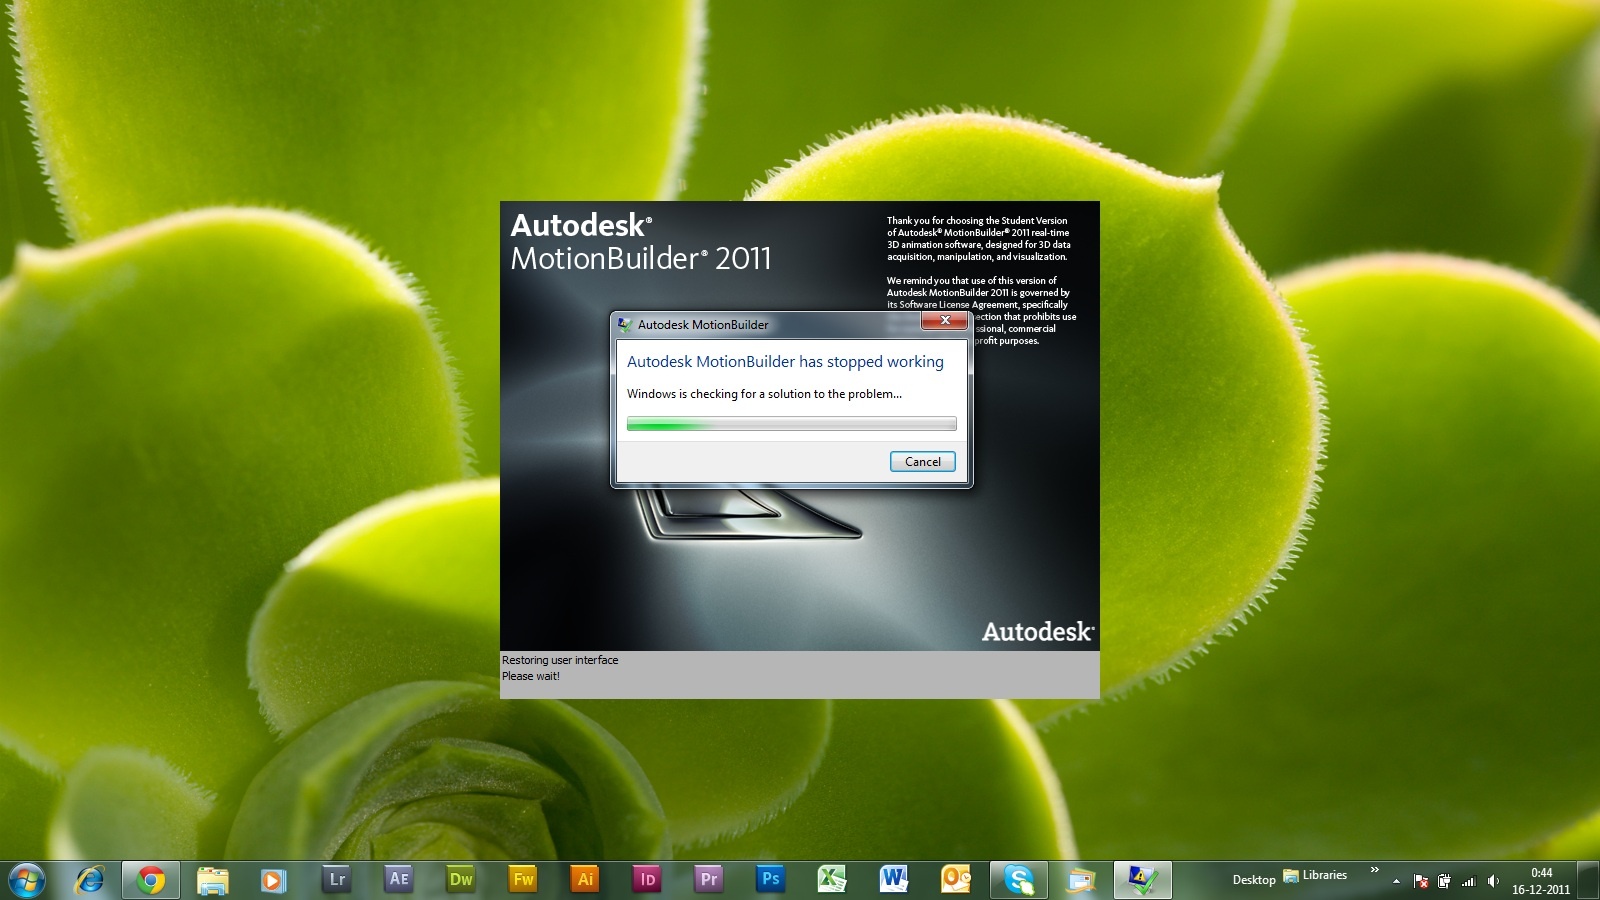Click the Autodesk logo on the splash screen
Screen dimensions: 1600x900
(1038, 631)
